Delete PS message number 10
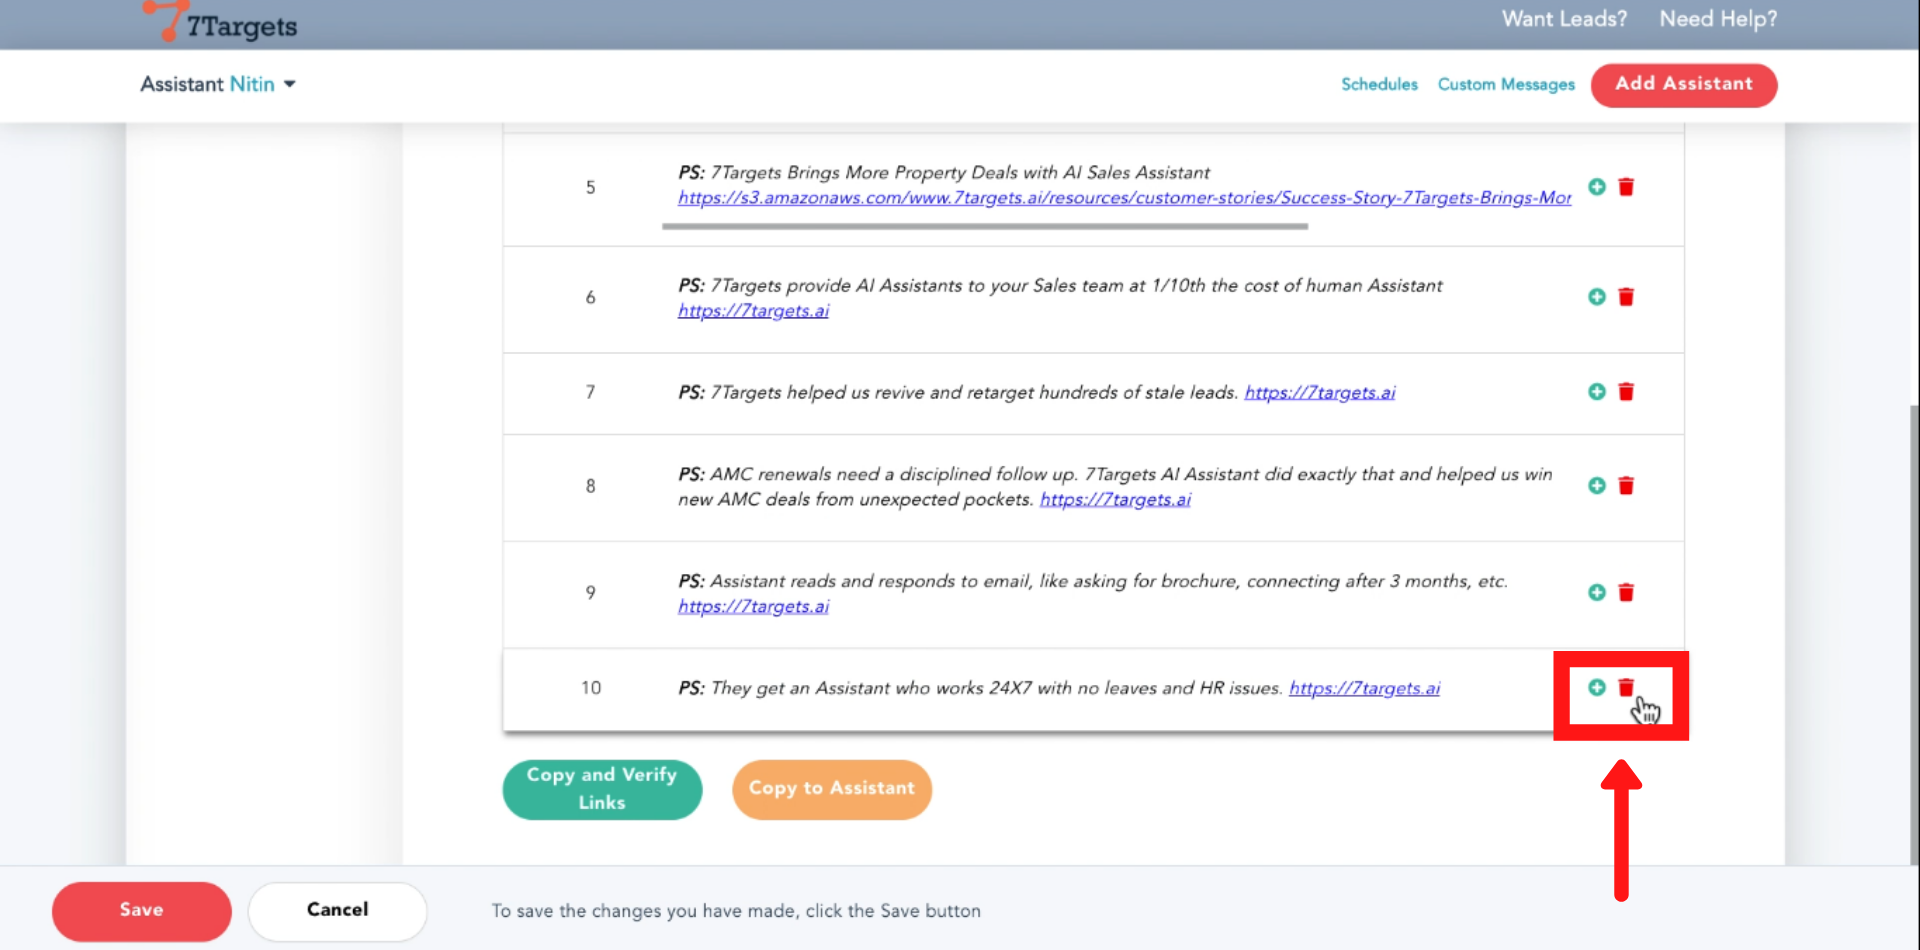1920x950 pixels. coord(1626,688)
